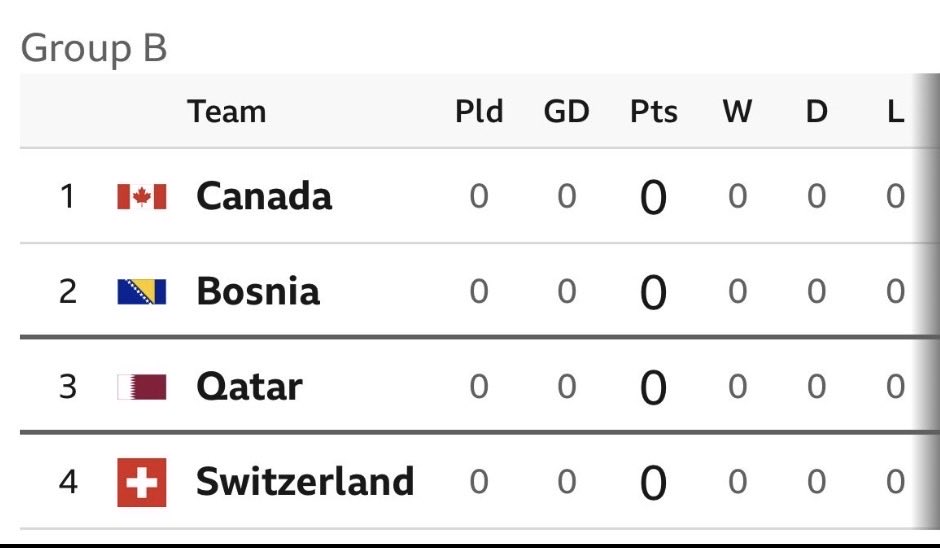Click the Team column header

click(x=227, y=112)
